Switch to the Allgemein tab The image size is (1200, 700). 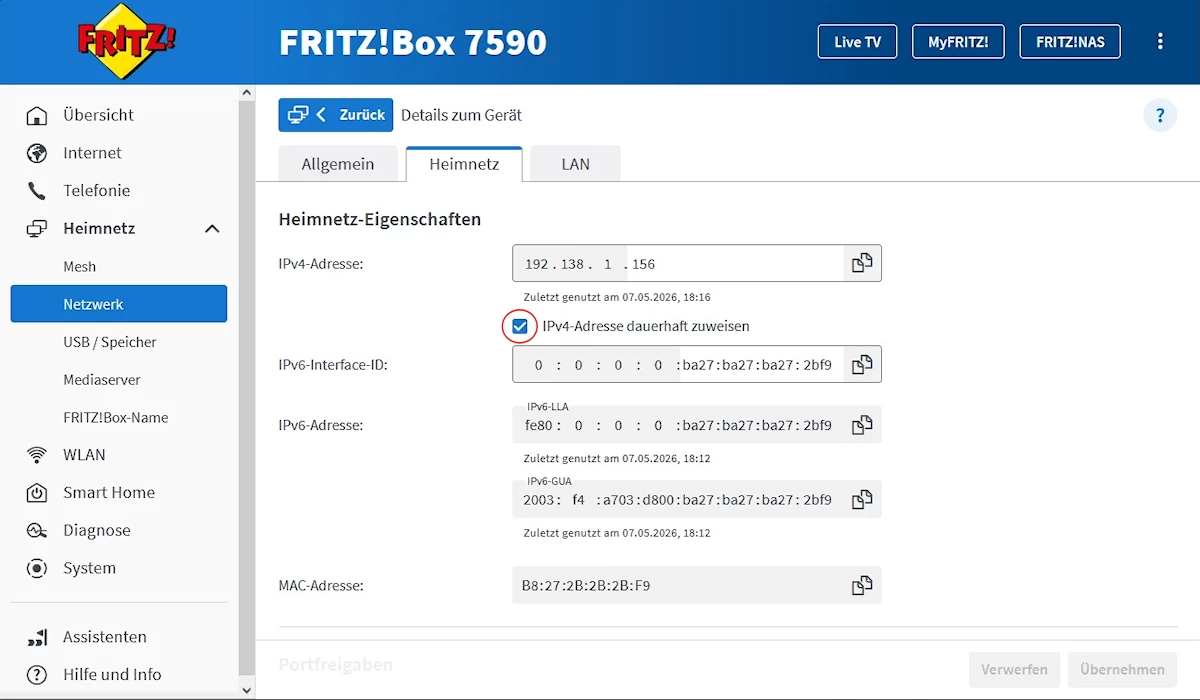[338, 164]
